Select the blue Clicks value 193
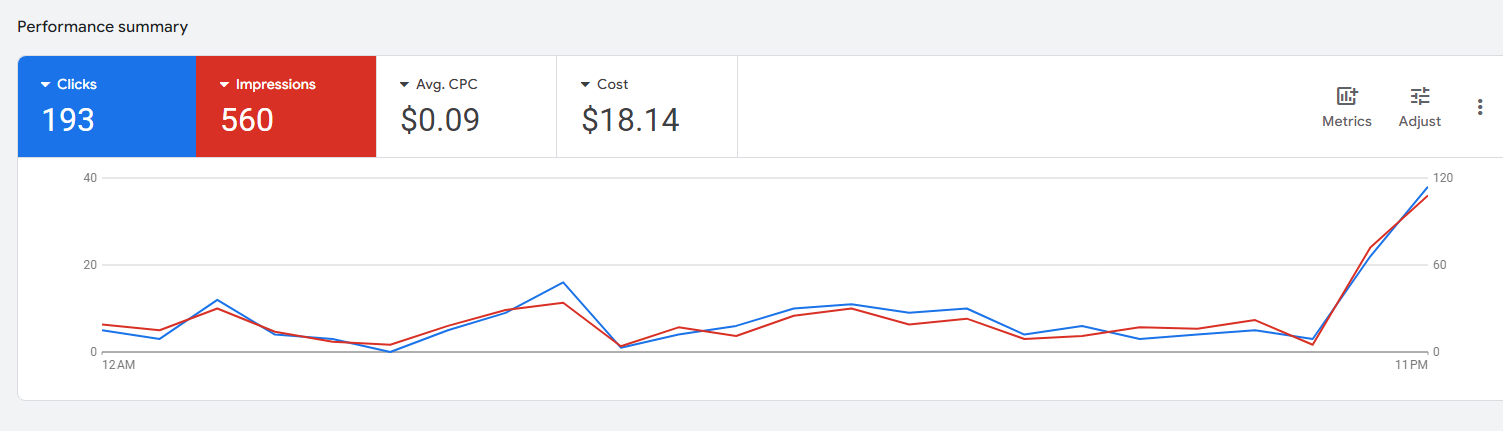Image resolution: width=1503 pixels, height=431 pixels. click(x=68, y=120)
